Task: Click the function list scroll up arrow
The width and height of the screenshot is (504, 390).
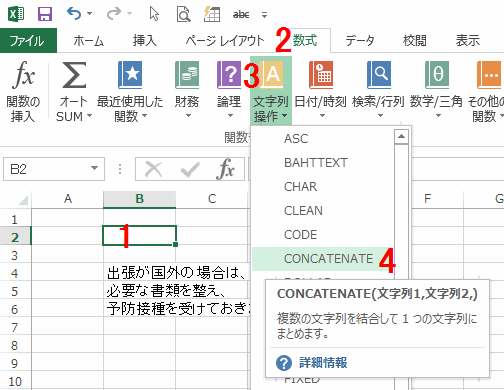Action: [401, 137]
